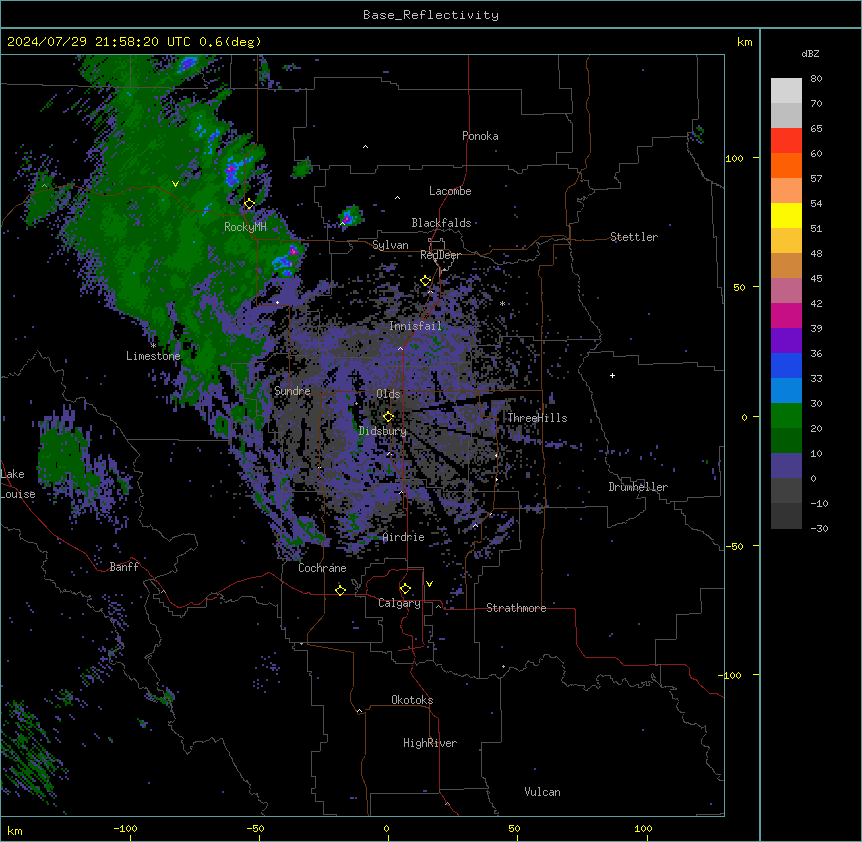Click the Blackfalds city label

[x=441, y=223]
